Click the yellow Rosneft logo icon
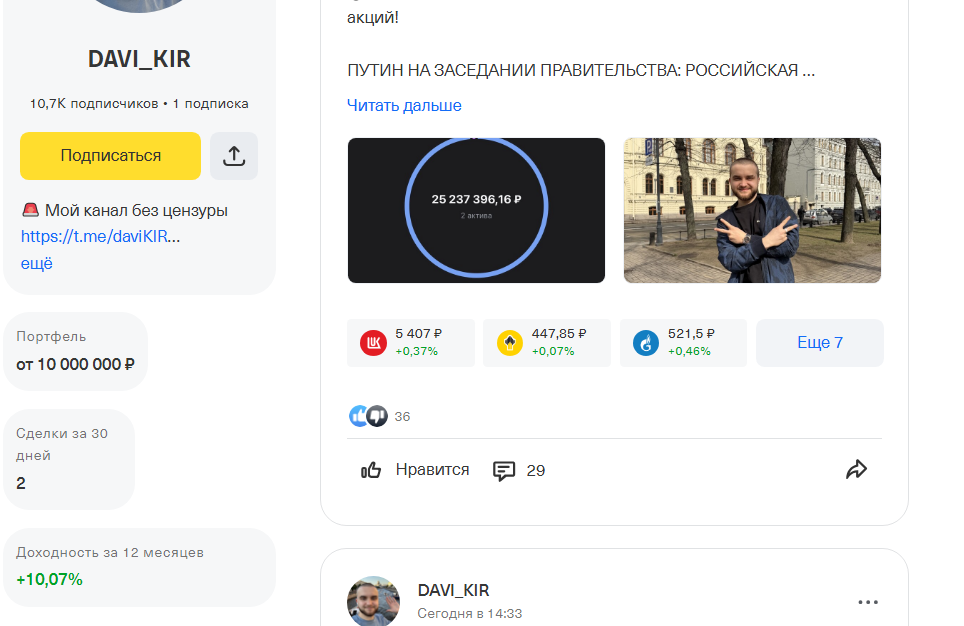 pyautogui.click(x=510, y=343)
